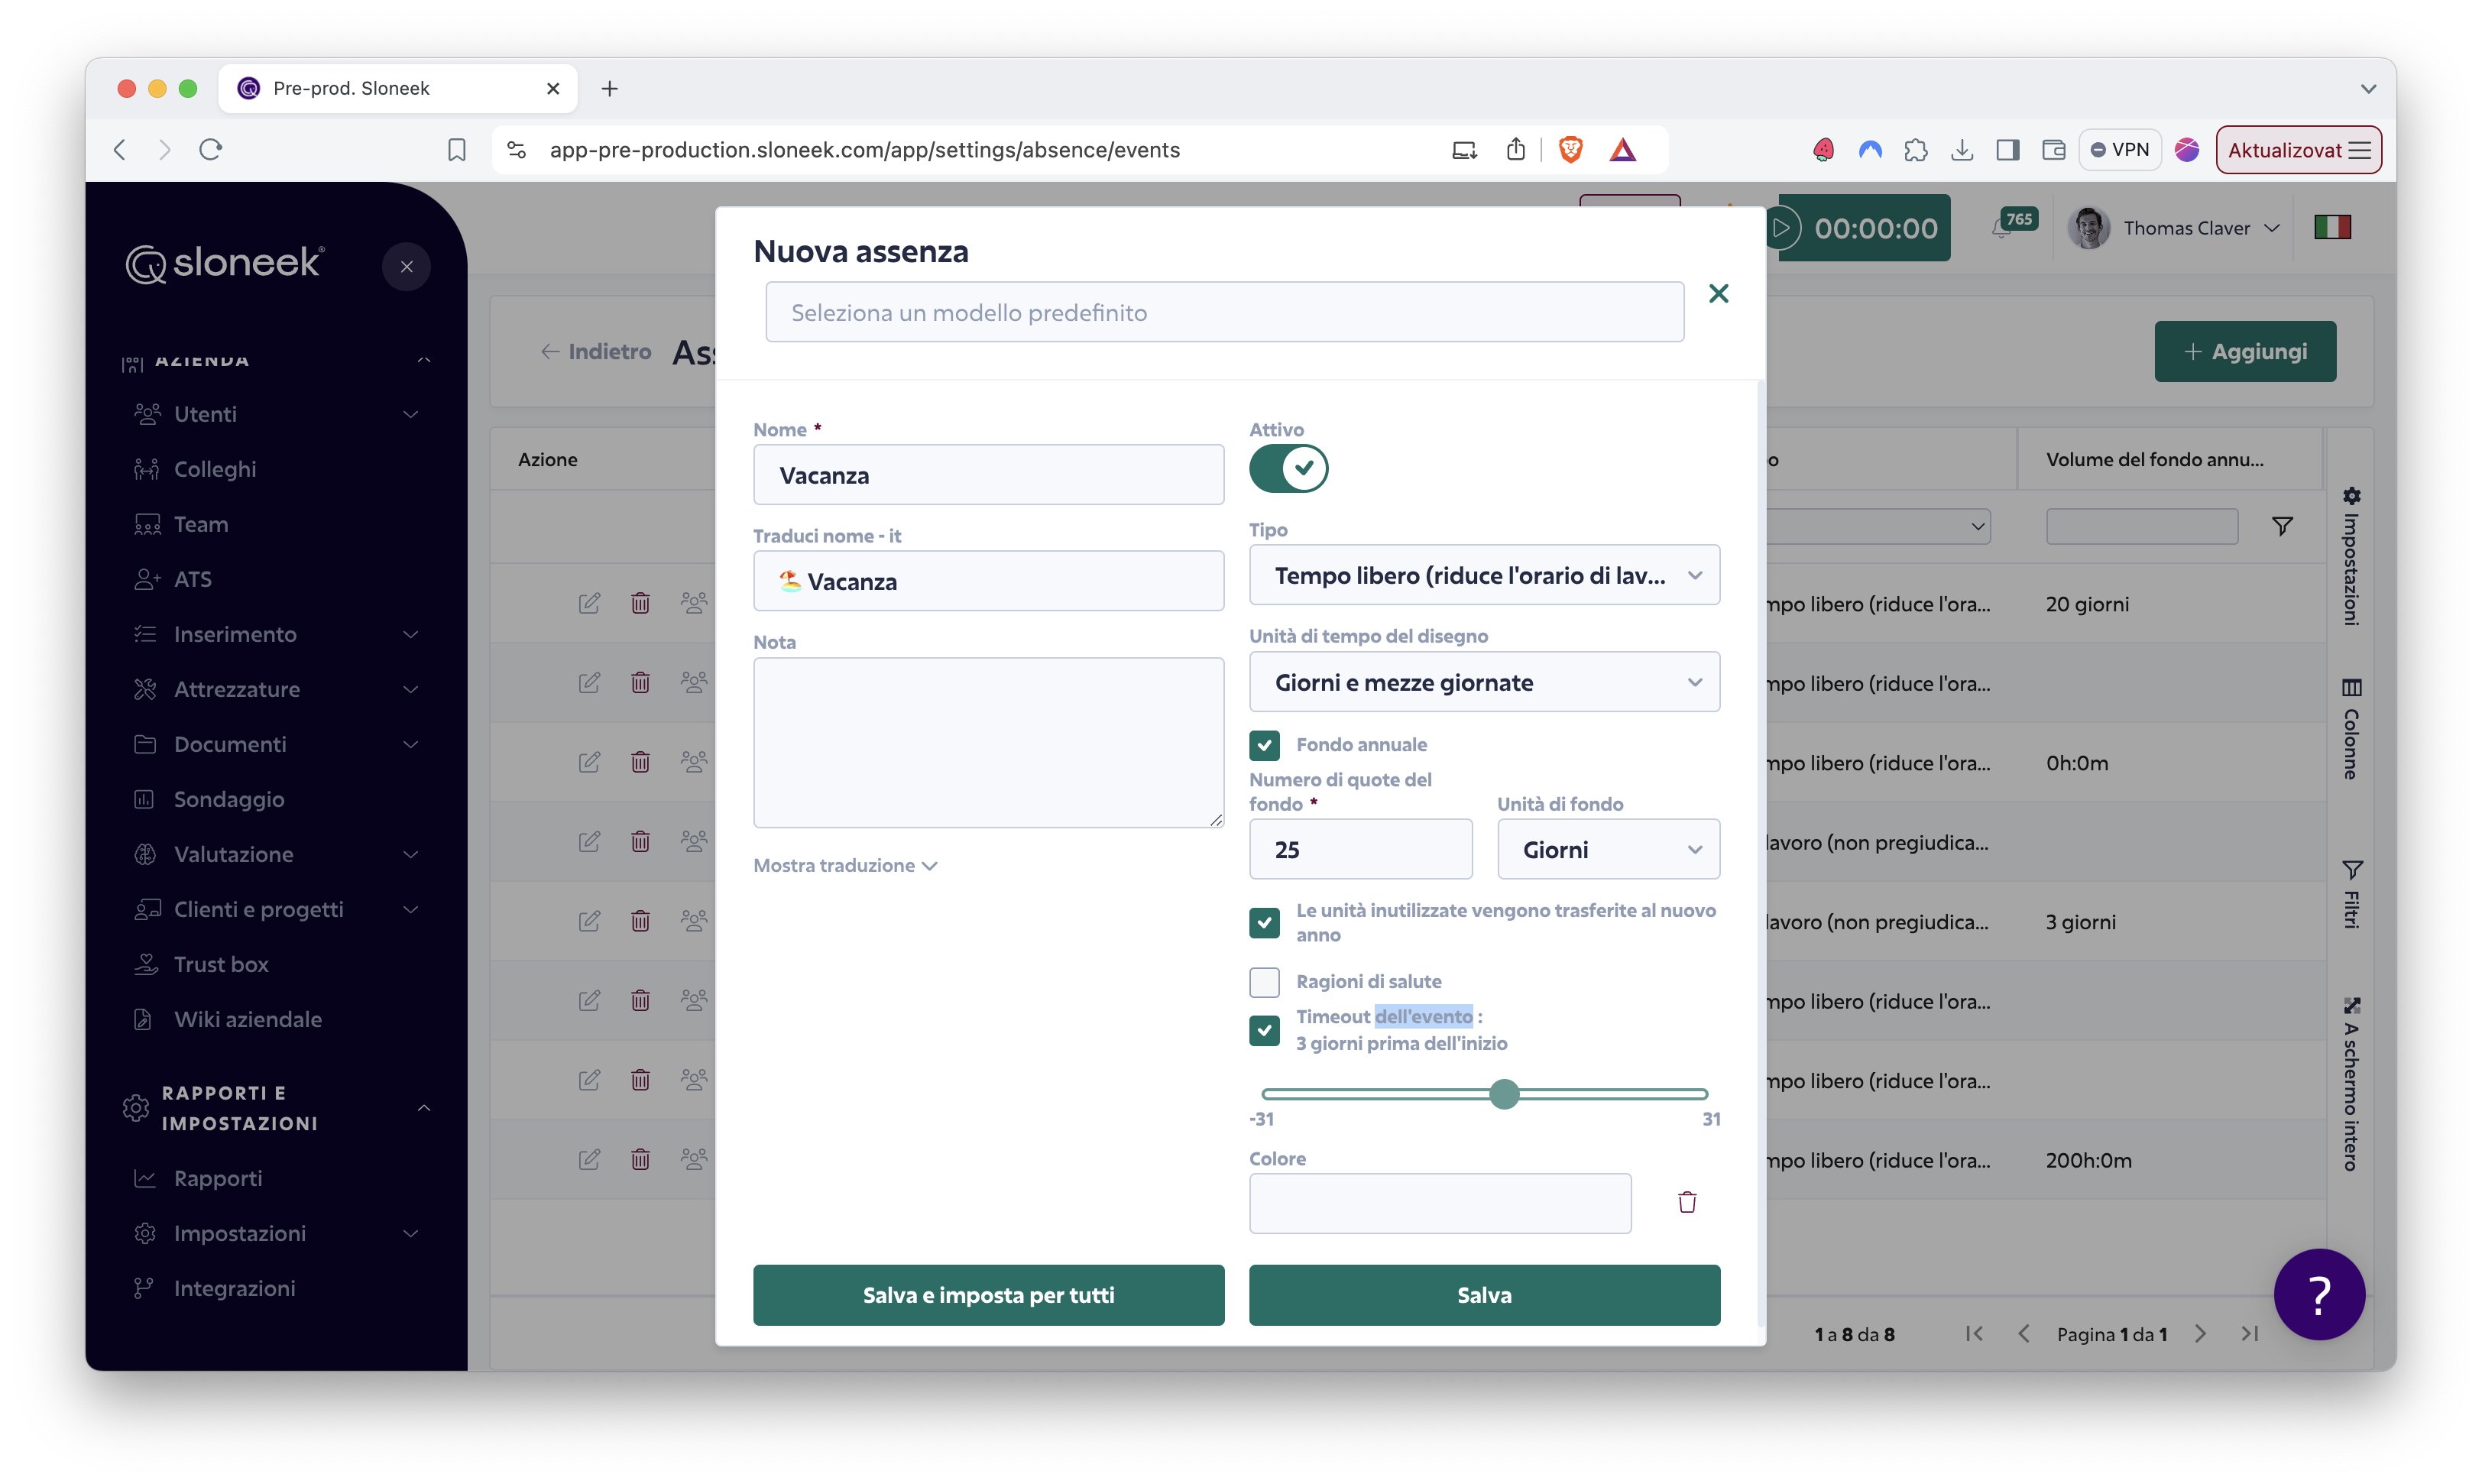This screenshot has height=1484, width=2482.
Task: Open the Colonne side panel tab
Action: [x=2351, y=729]
